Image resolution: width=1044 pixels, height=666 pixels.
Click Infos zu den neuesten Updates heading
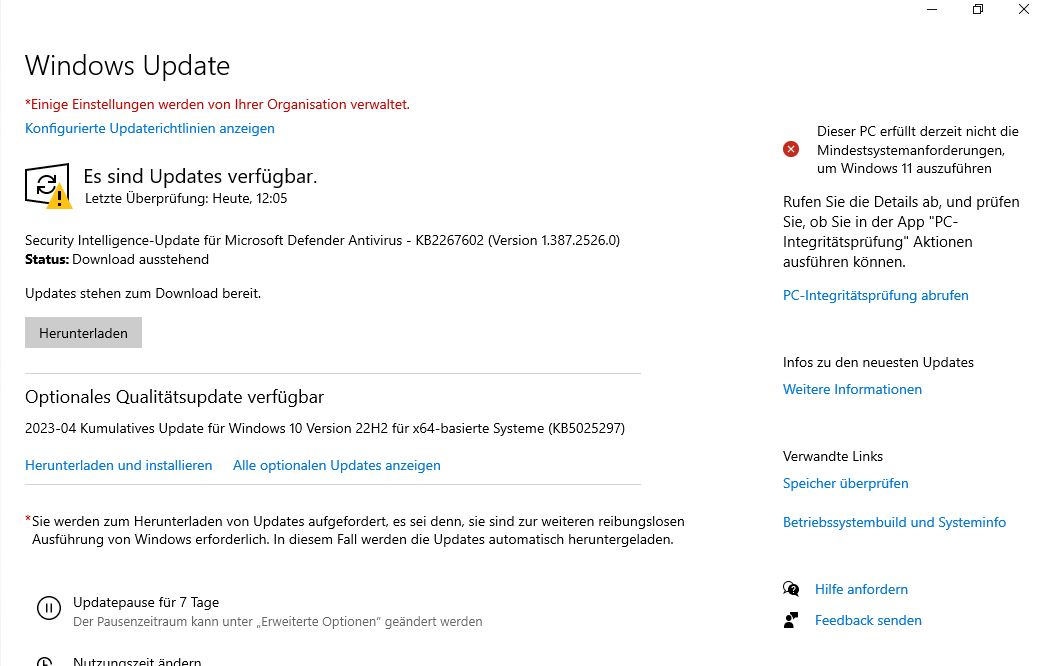878,362
